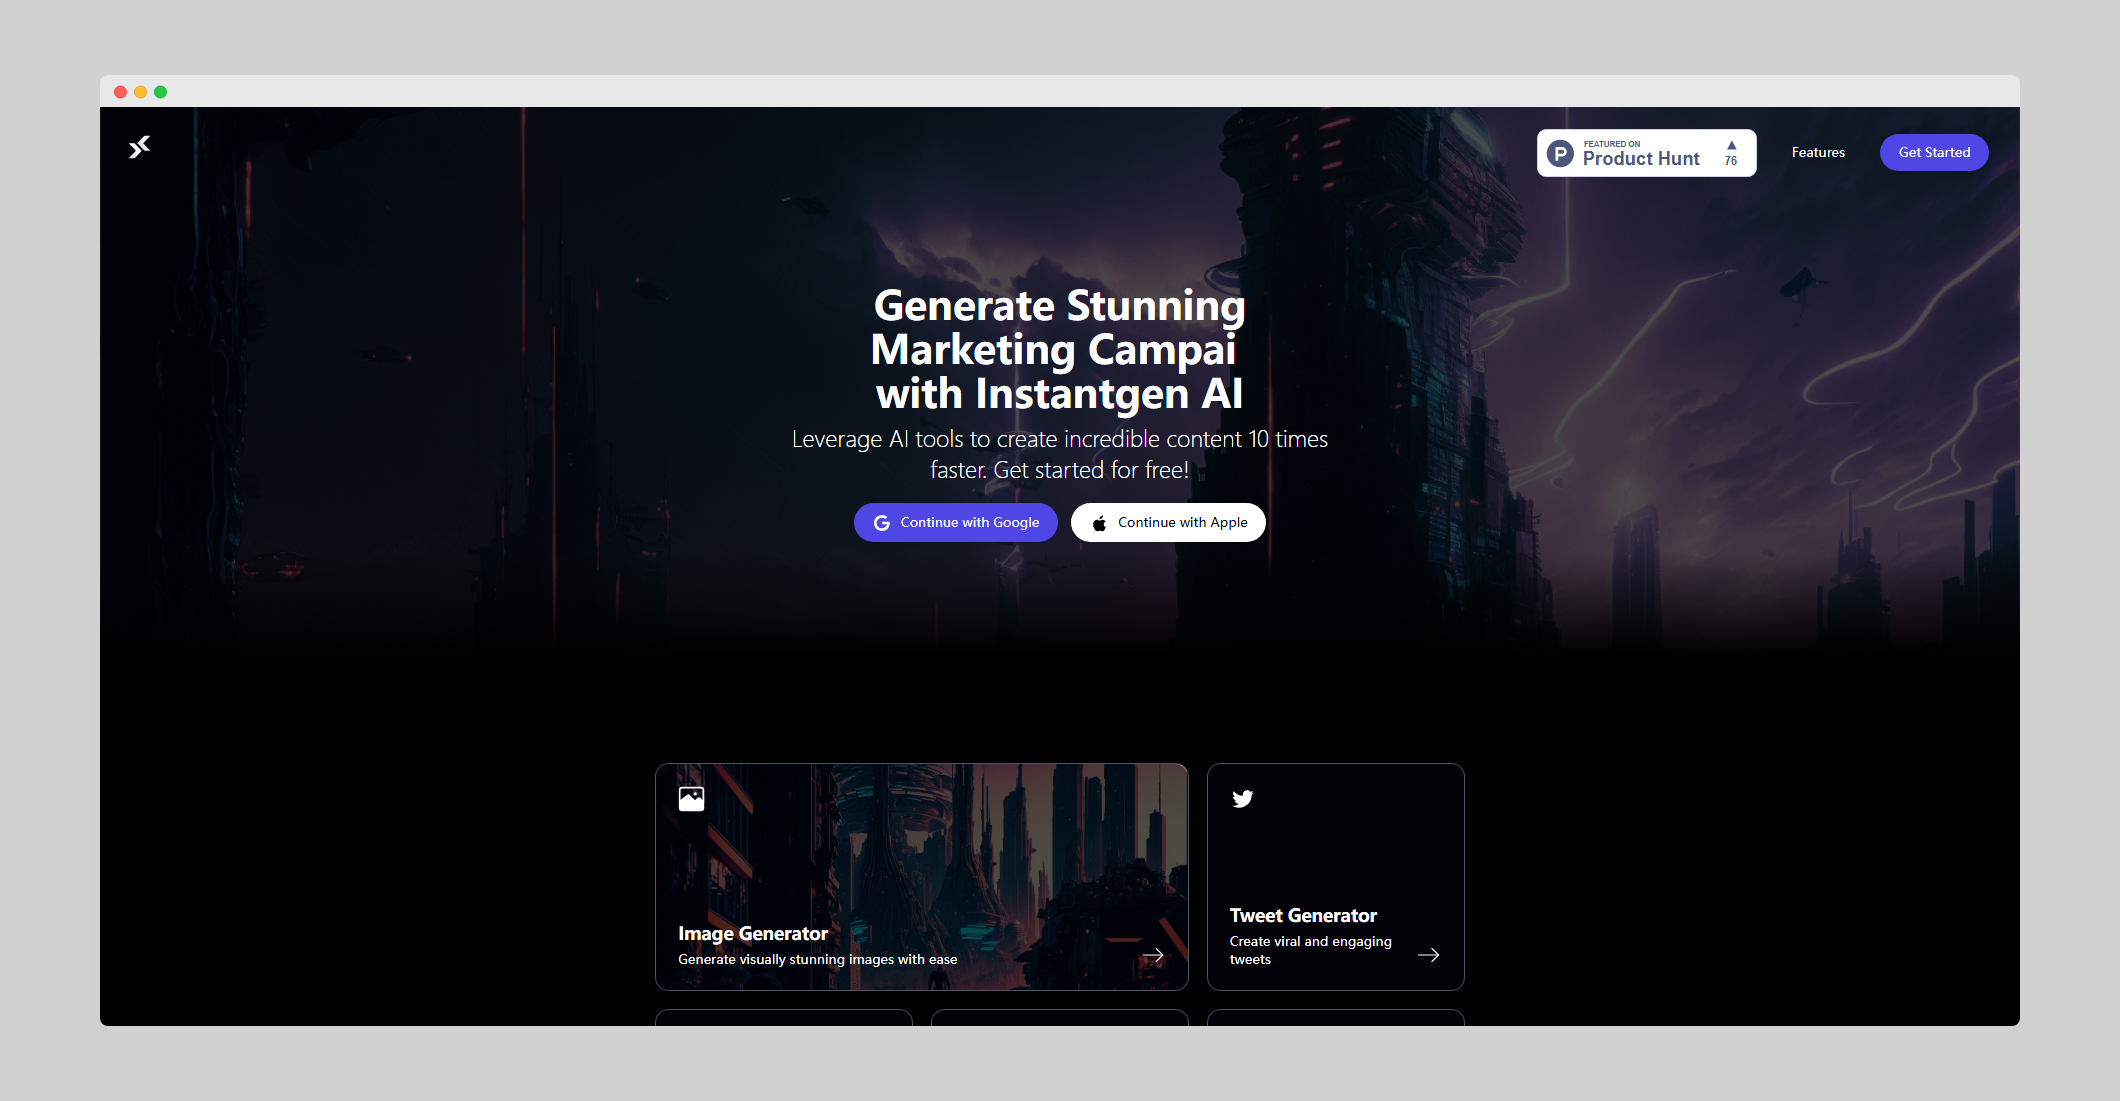Open the Tweet Generator title
Image resolution: width=2120 pixels, height=1101 pixels.
point(1302,916)
